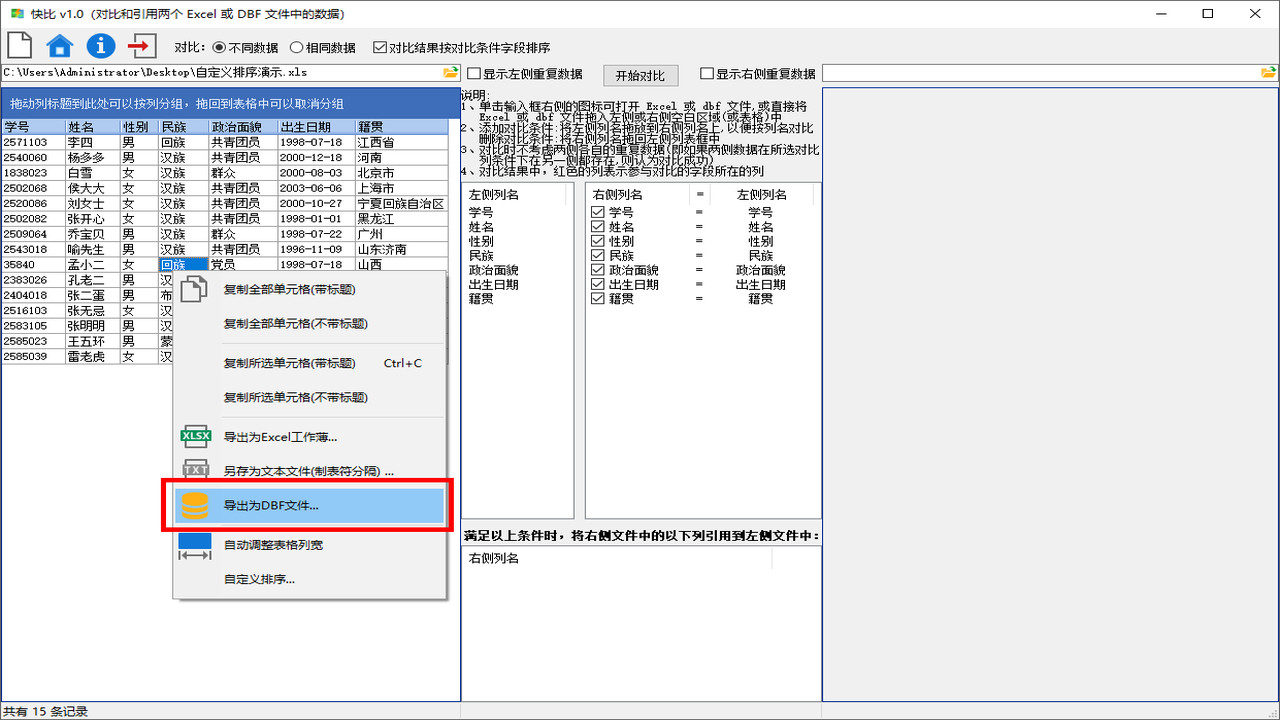Image resolution: width=1280 pixels, height=720 pixels.
Task: Click the yellow database icon for DBF export
Action: (196, 507)
